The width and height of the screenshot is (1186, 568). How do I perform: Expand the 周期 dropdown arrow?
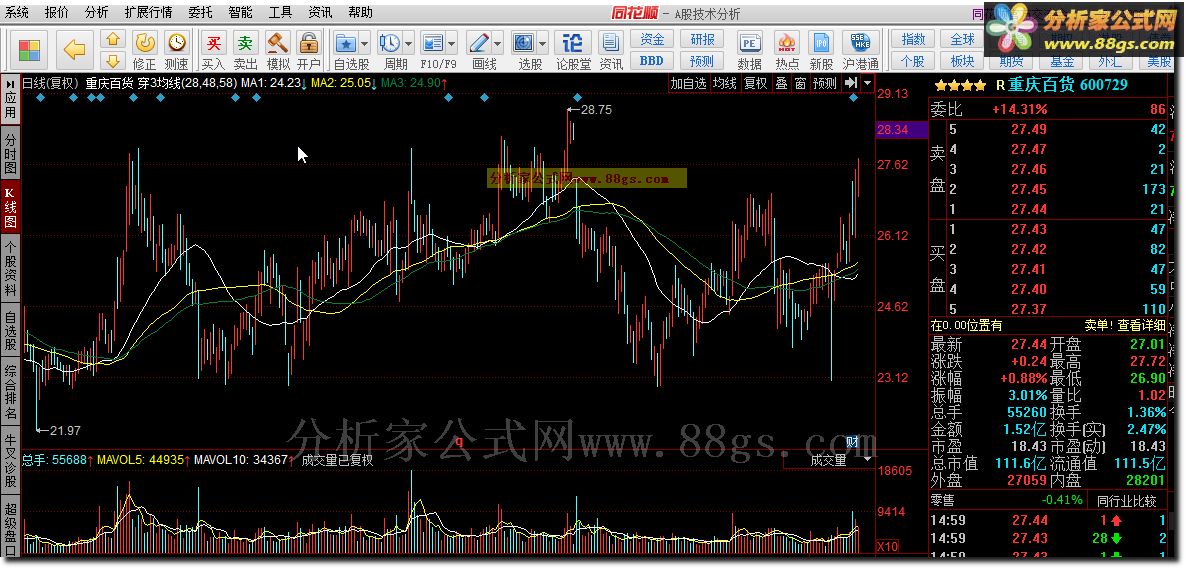click(409, 43)
